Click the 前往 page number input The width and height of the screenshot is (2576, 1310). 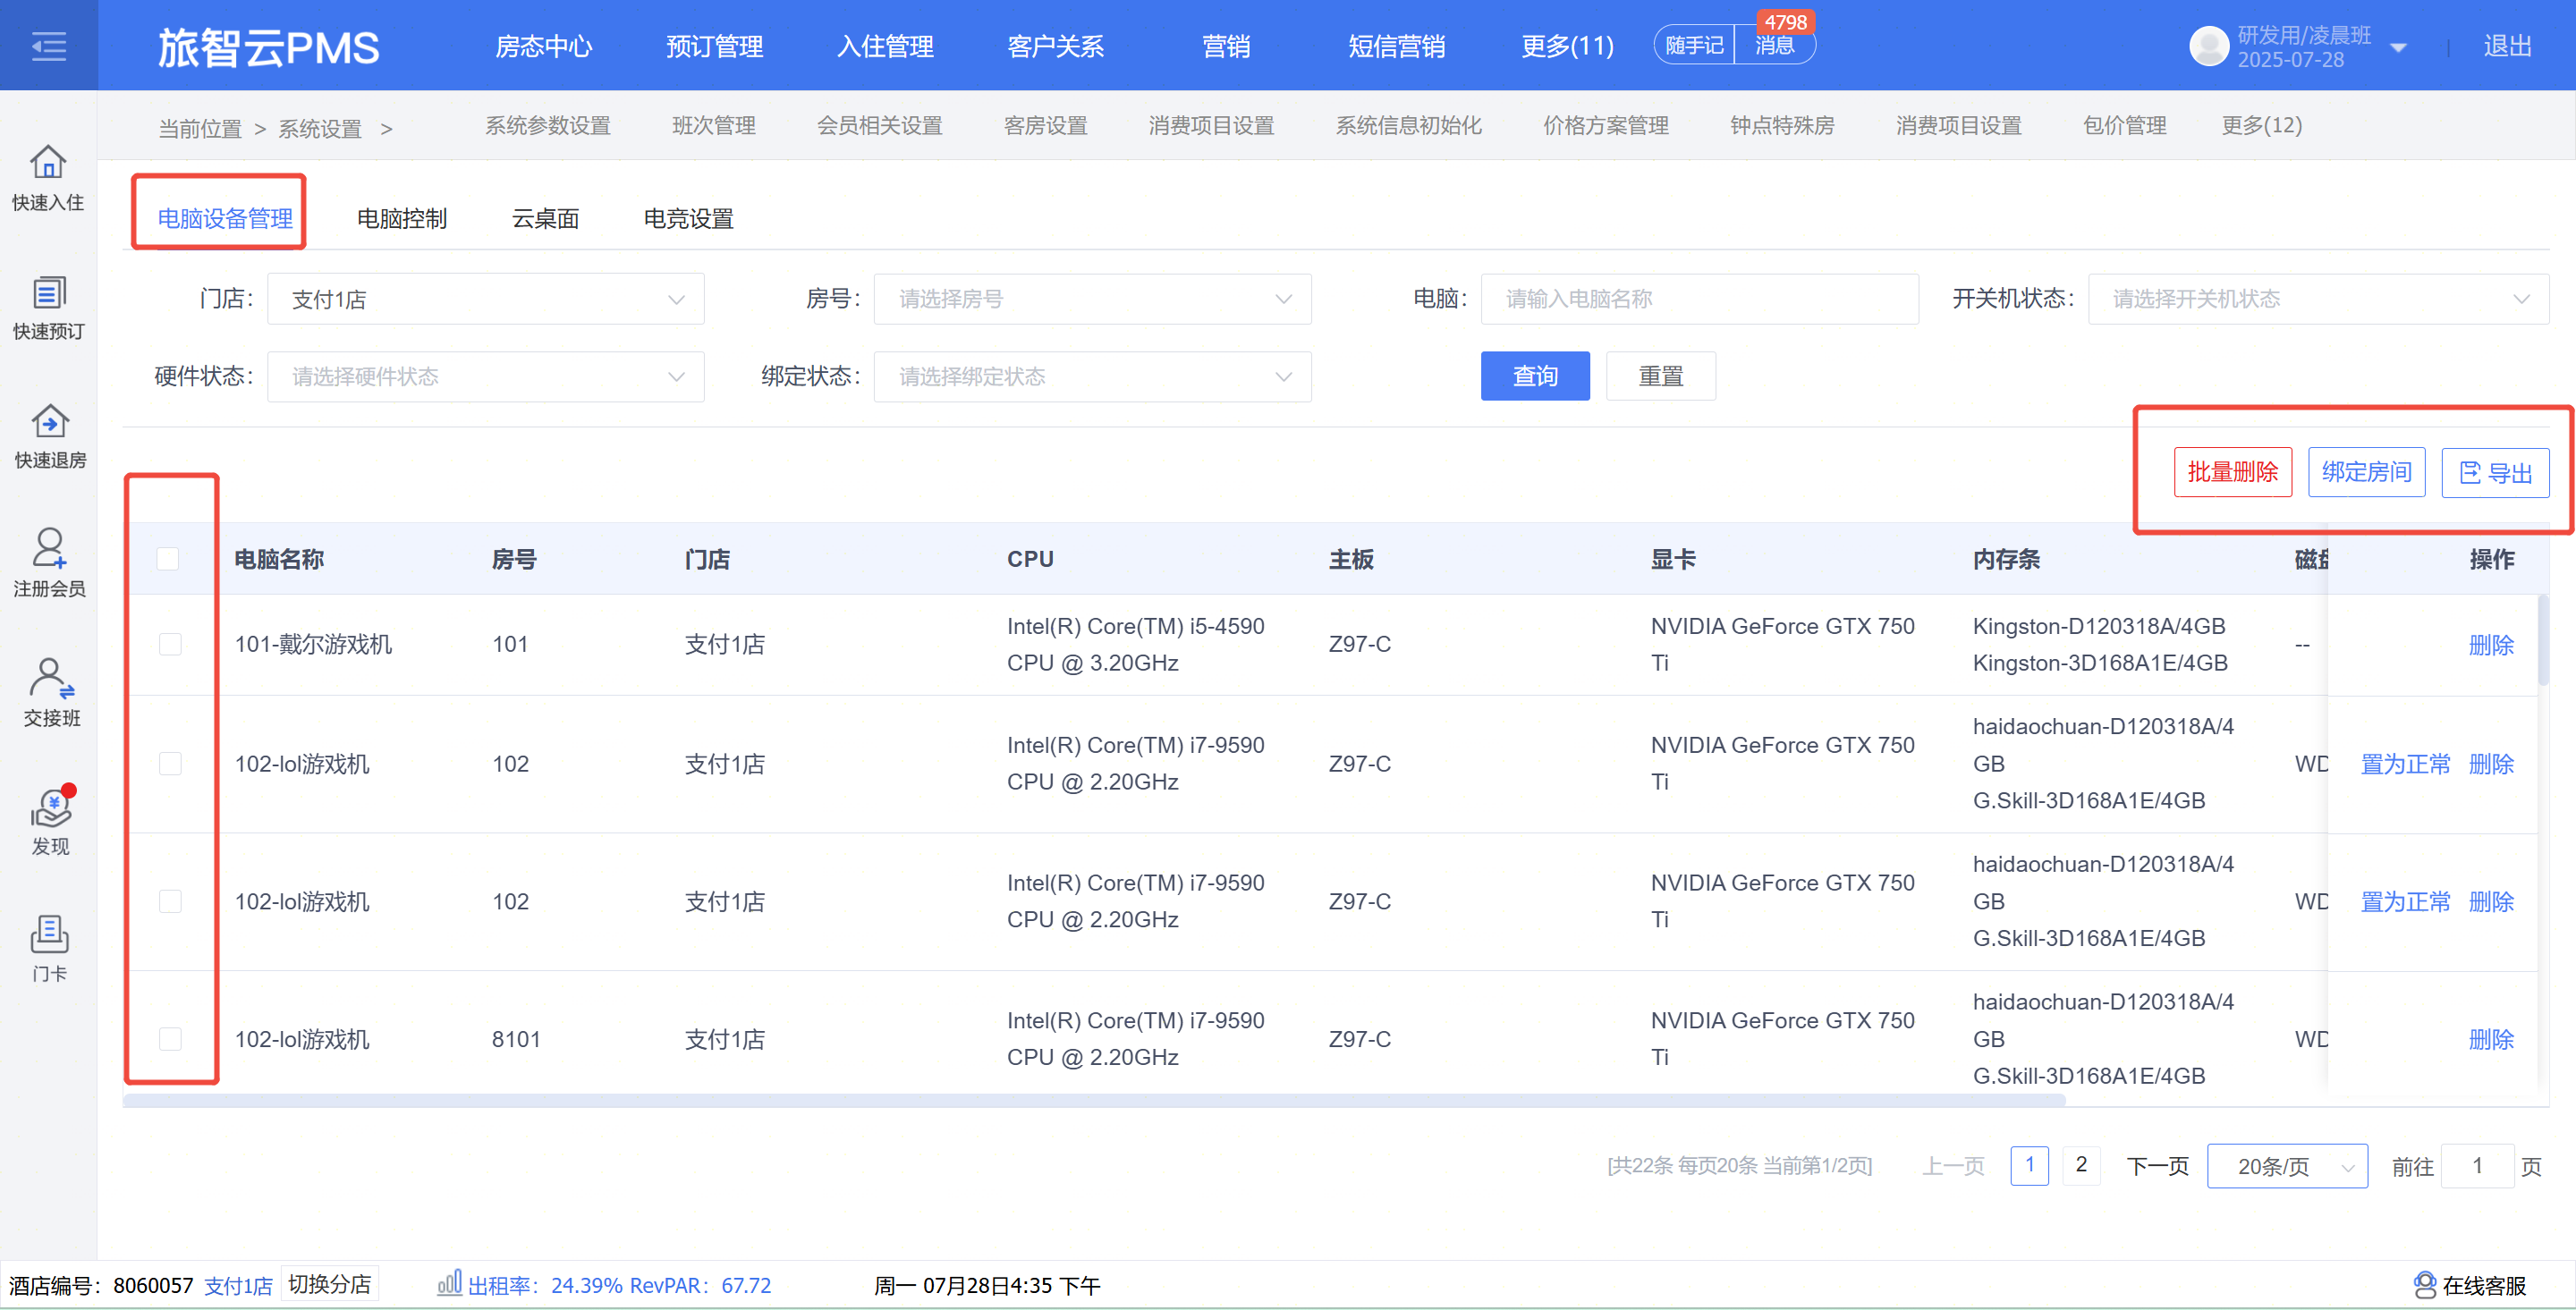(x=2477, y=1166)
